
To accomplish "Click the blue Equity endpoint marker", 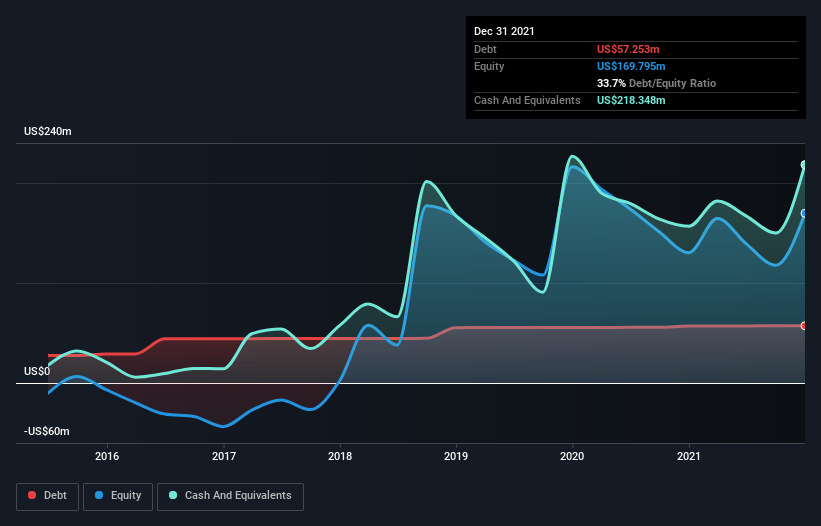I will point(804,214).
